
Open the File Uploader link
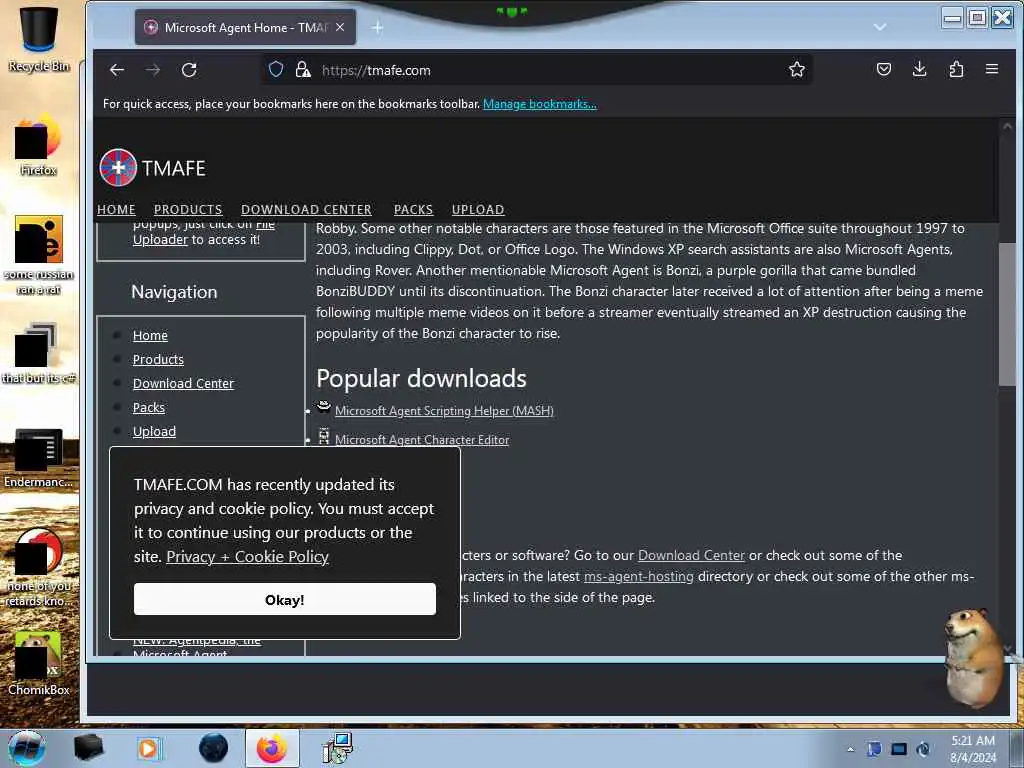click(x=161, y=239)
